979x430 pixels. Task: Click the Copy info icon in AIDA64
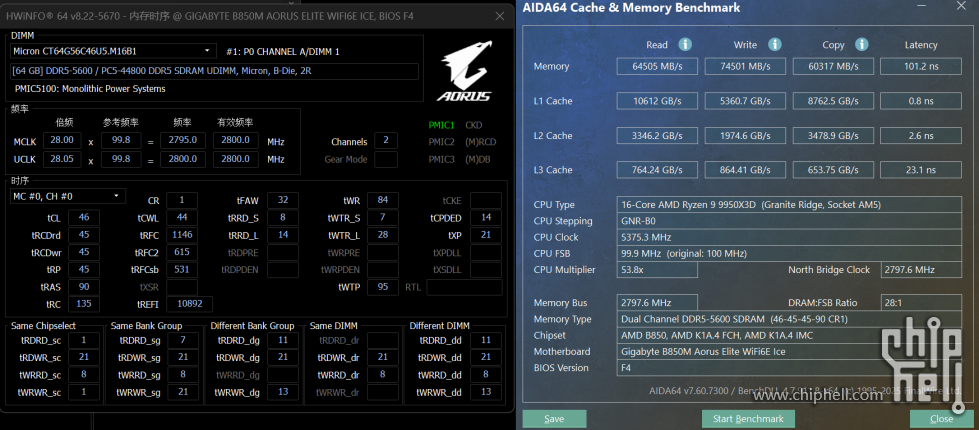point(862,44)
